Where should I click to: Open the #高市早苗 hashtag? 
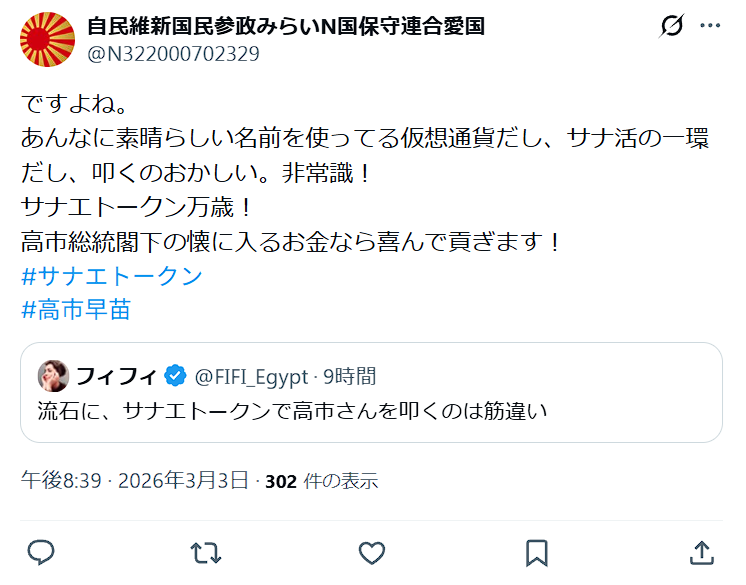(76, 310)
